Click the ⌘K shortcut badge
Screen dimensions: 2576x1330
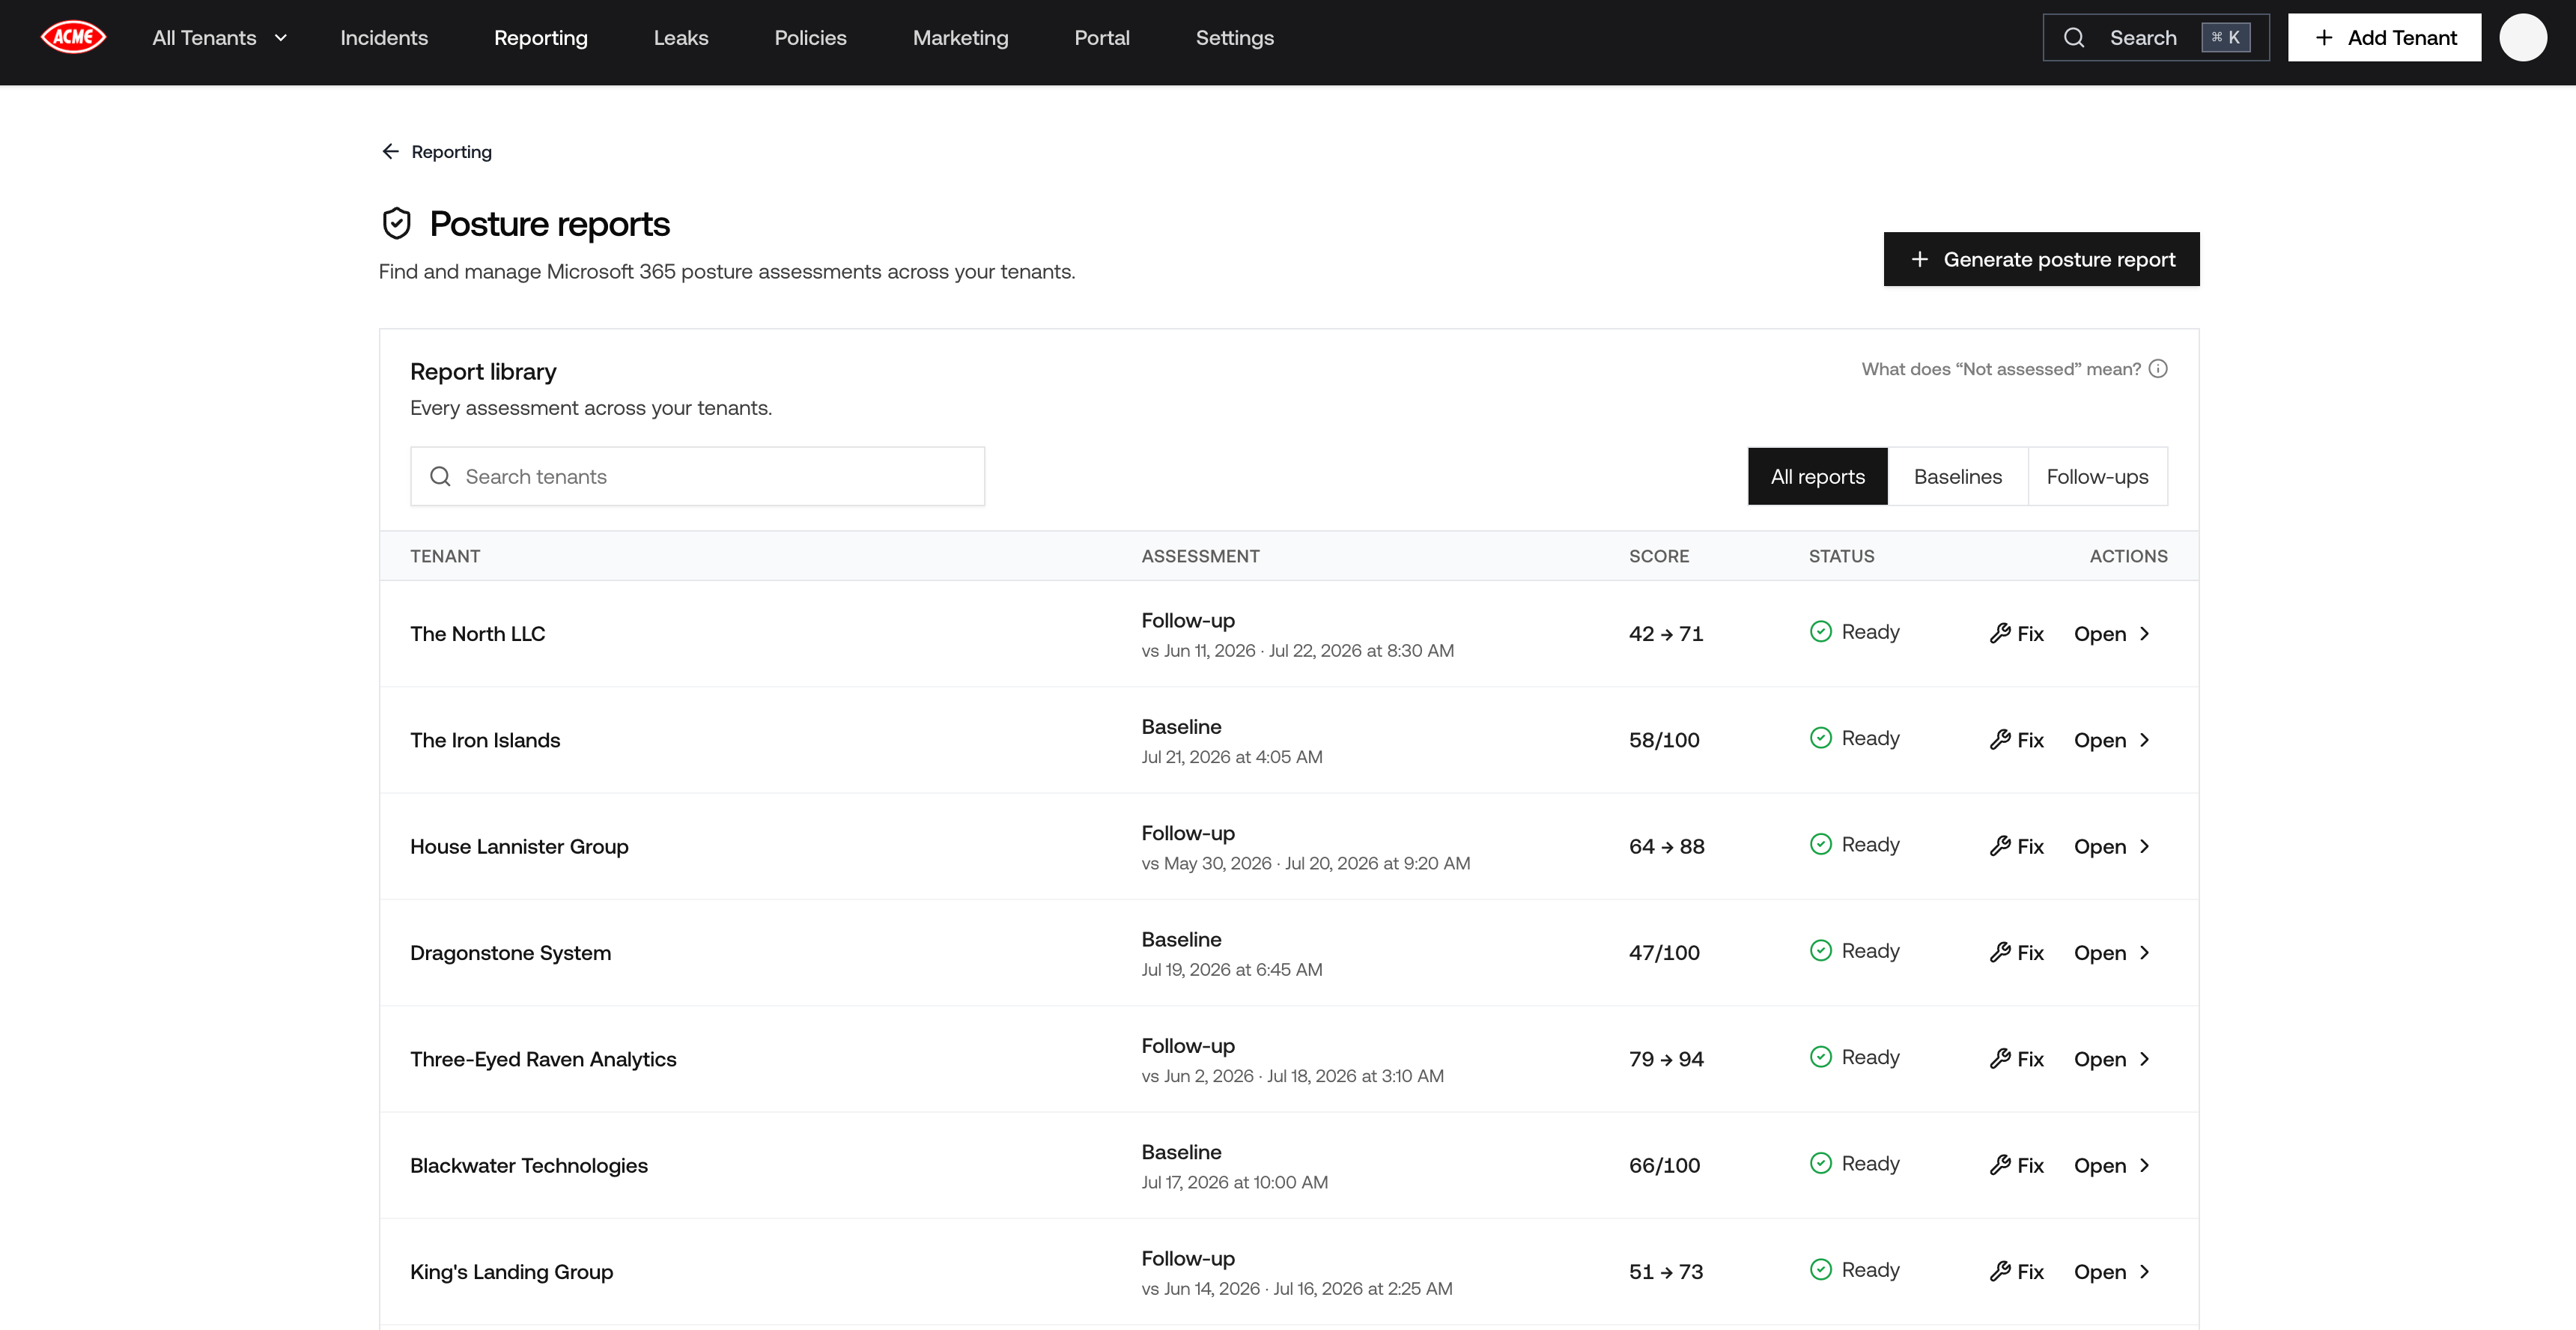tap(2225, 37)
